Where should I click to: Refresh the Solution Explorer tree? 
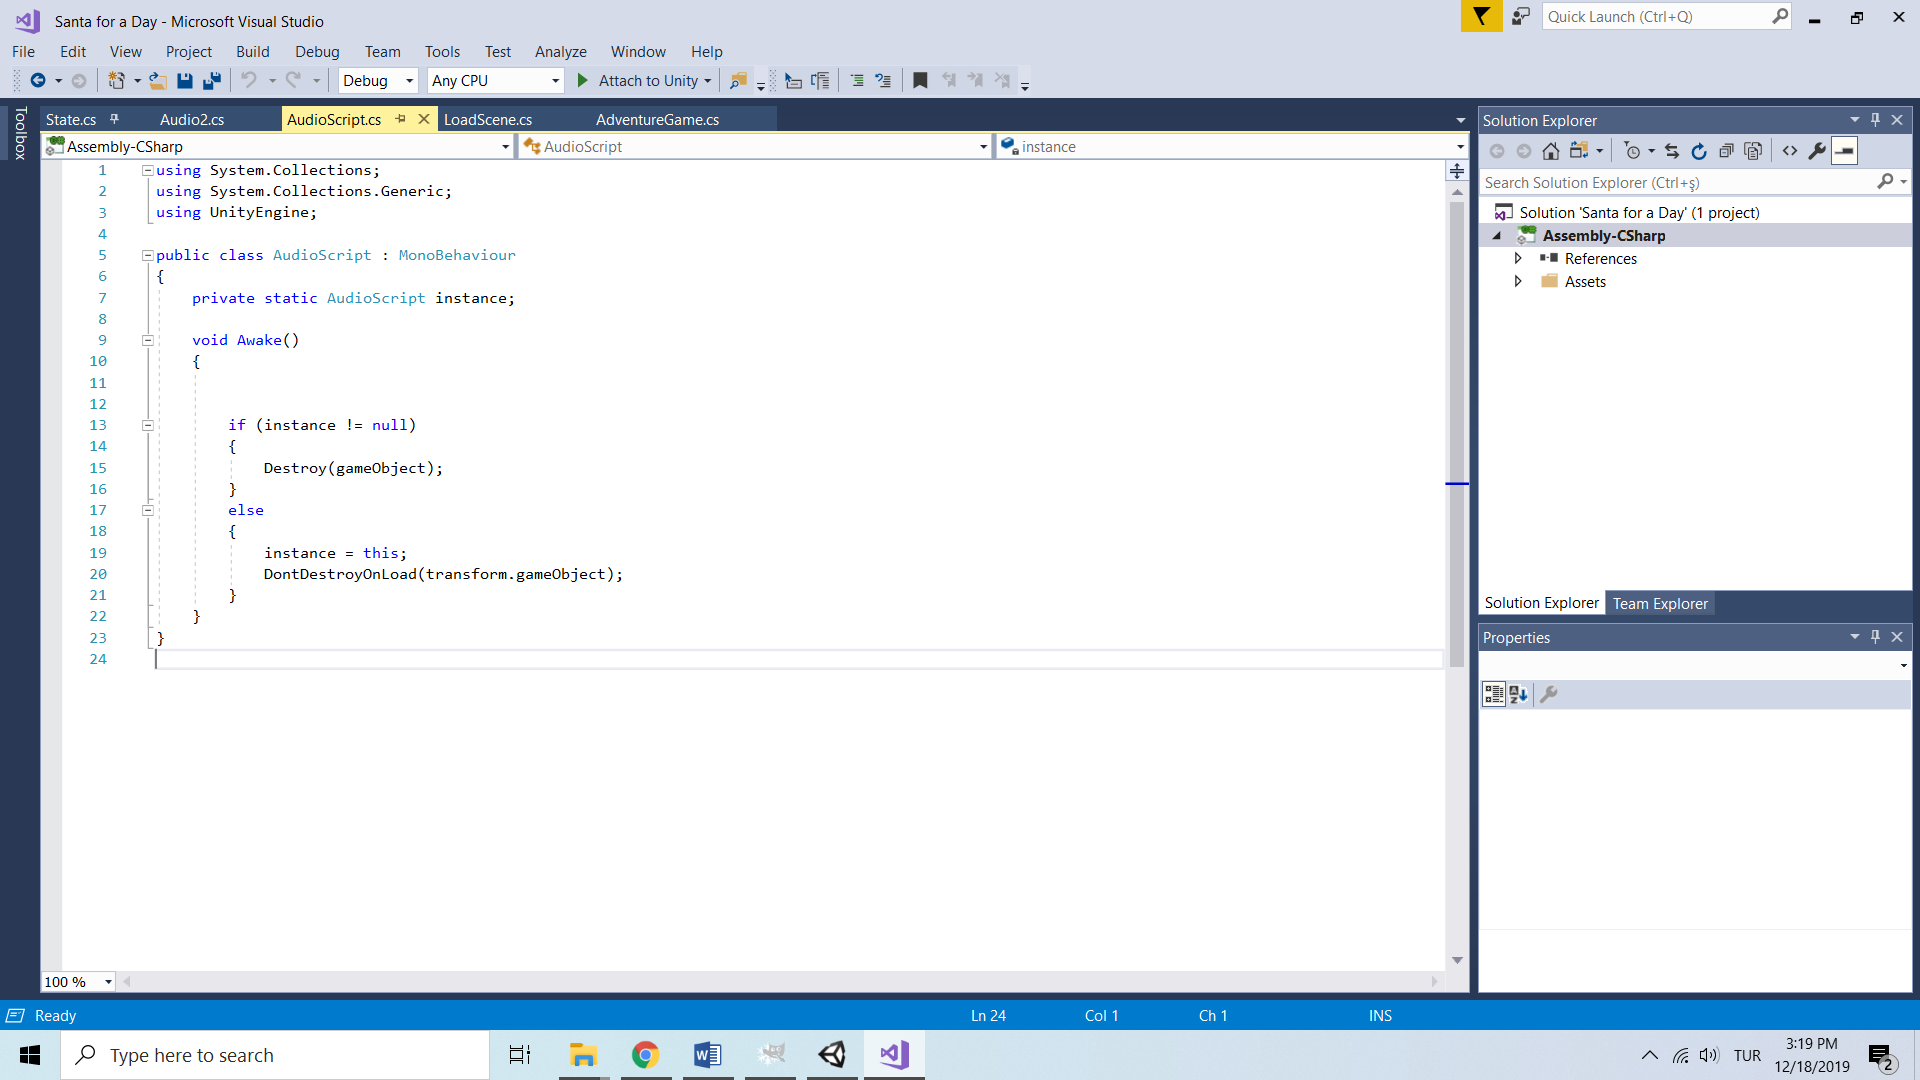click(1699, 151)
